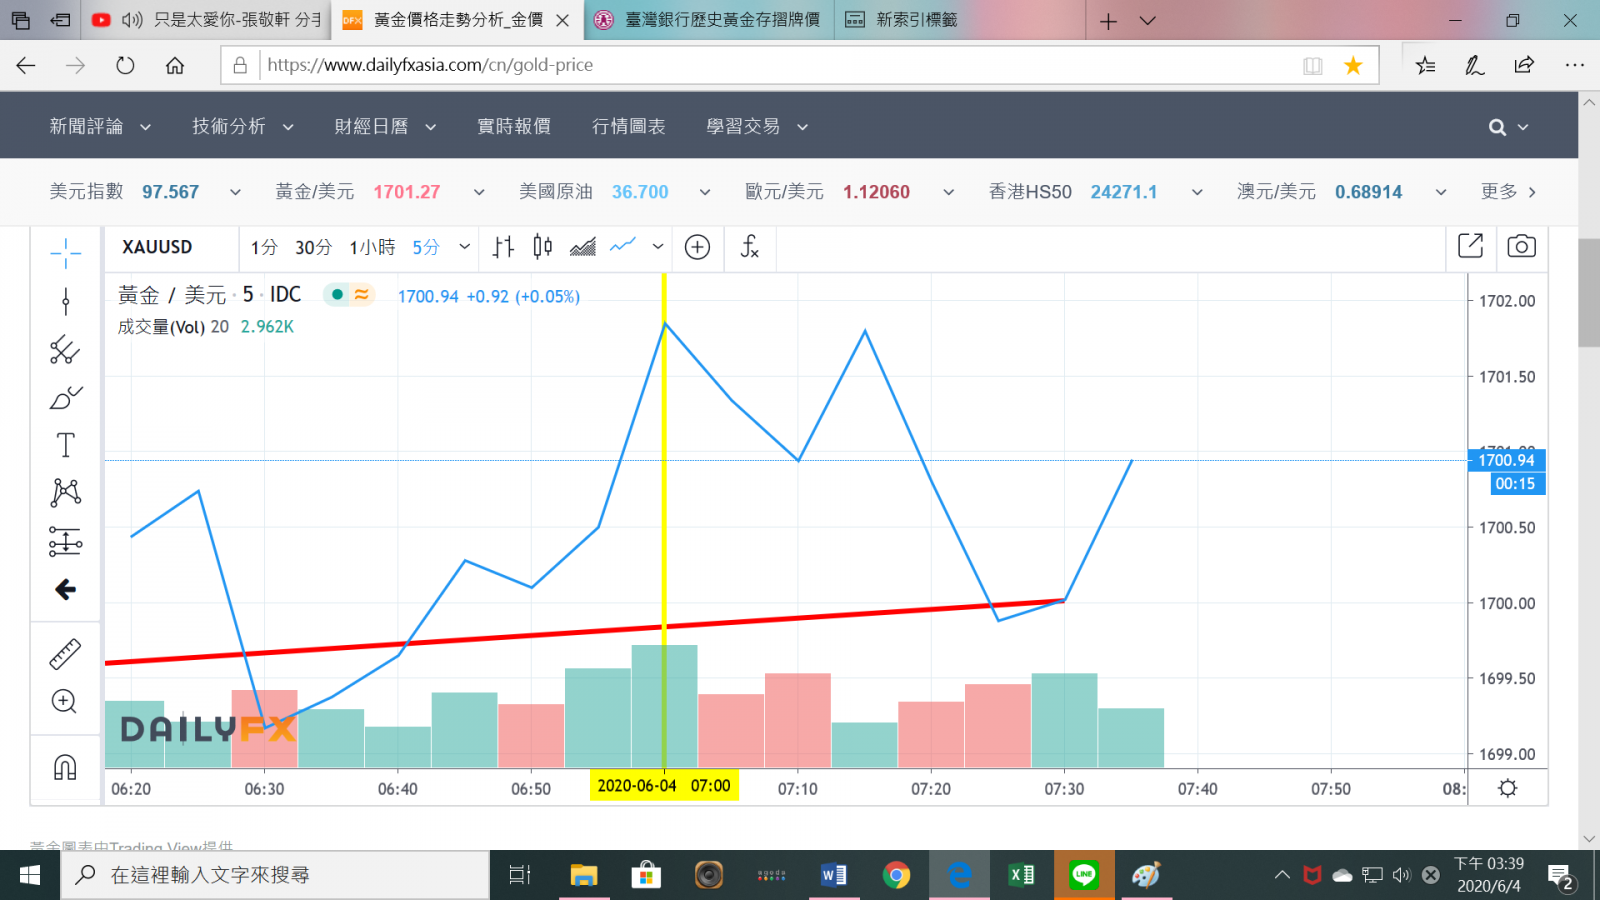Screen dimensions: 1600x900
Task: Open LINE from the taskbar
Action: click(x=1084, y=875)
